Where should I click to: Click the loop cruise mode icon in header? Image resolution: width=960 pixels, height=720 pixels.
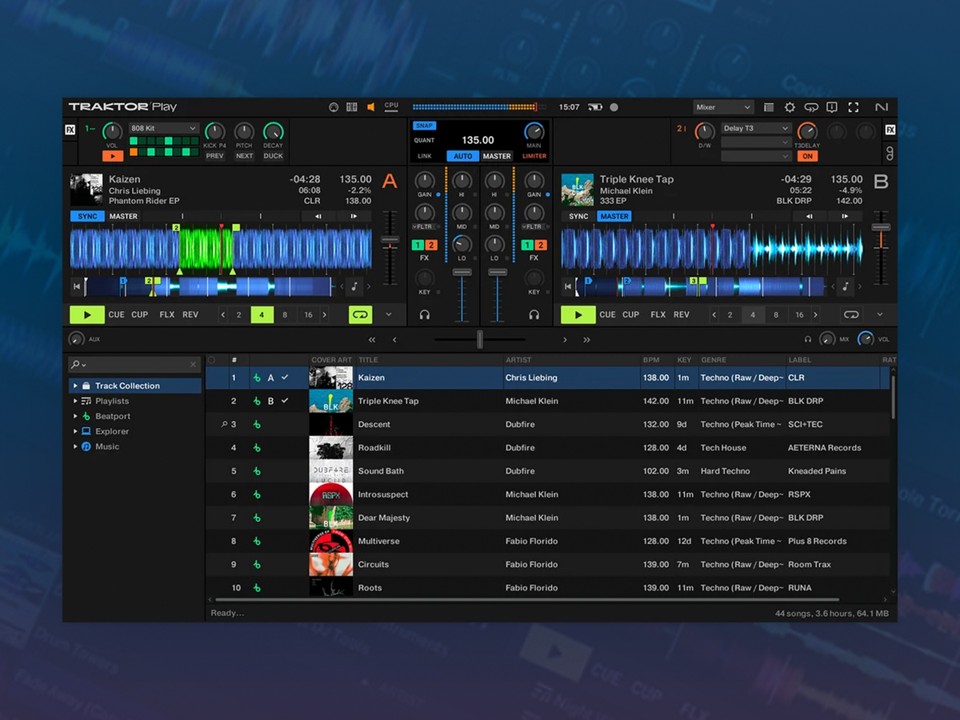pos(811,107)
